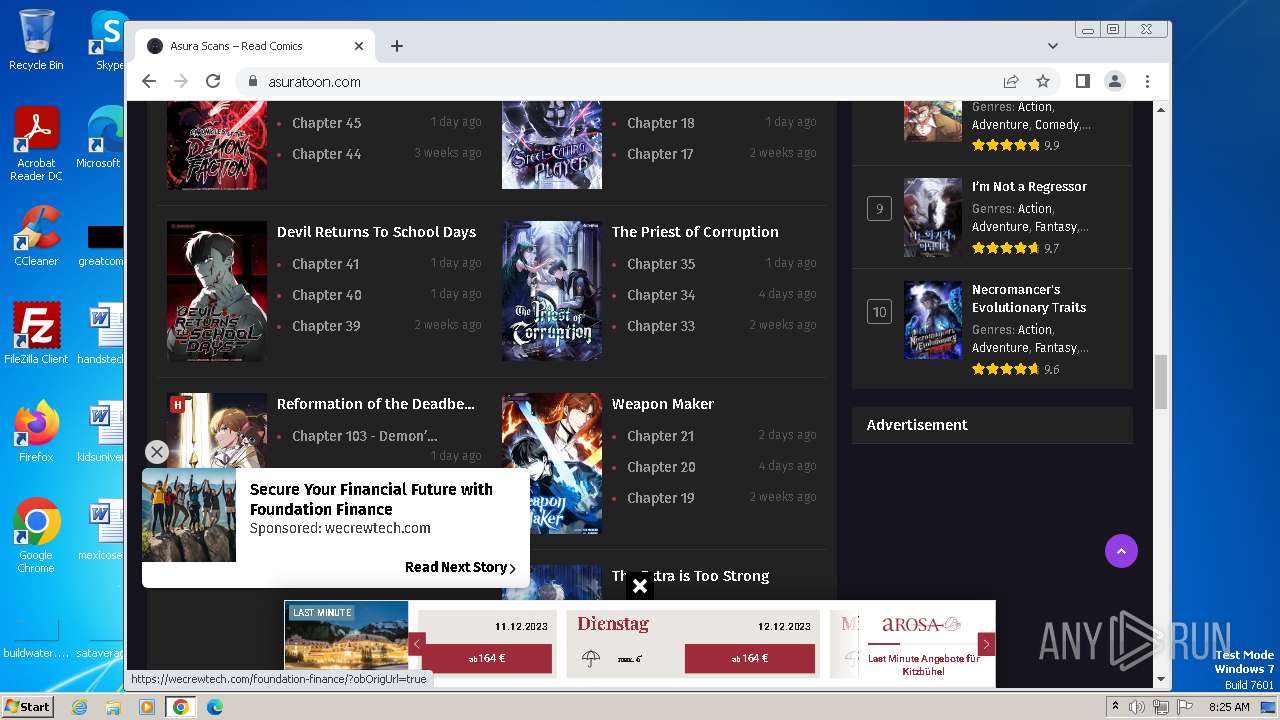Open Demon Faction Chapter 45

coord(326,123)
